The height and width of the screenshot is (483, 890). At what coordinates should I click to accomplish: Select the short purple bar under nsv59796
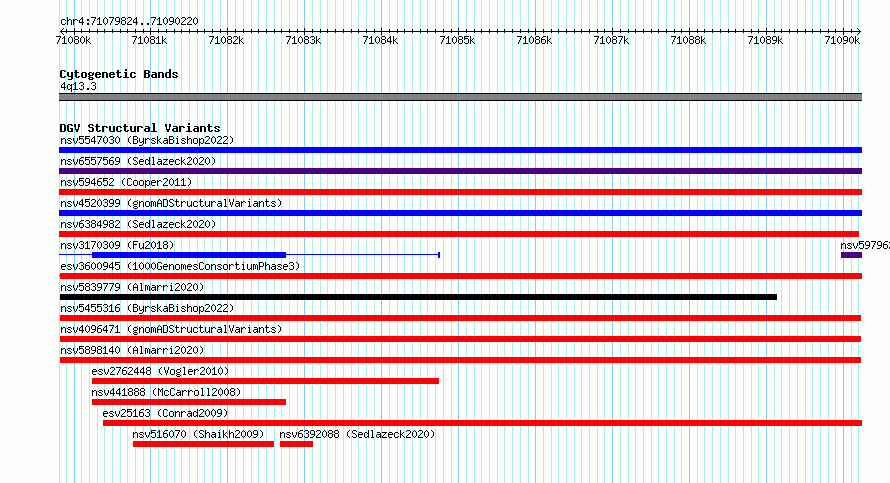tap(851, 255)
